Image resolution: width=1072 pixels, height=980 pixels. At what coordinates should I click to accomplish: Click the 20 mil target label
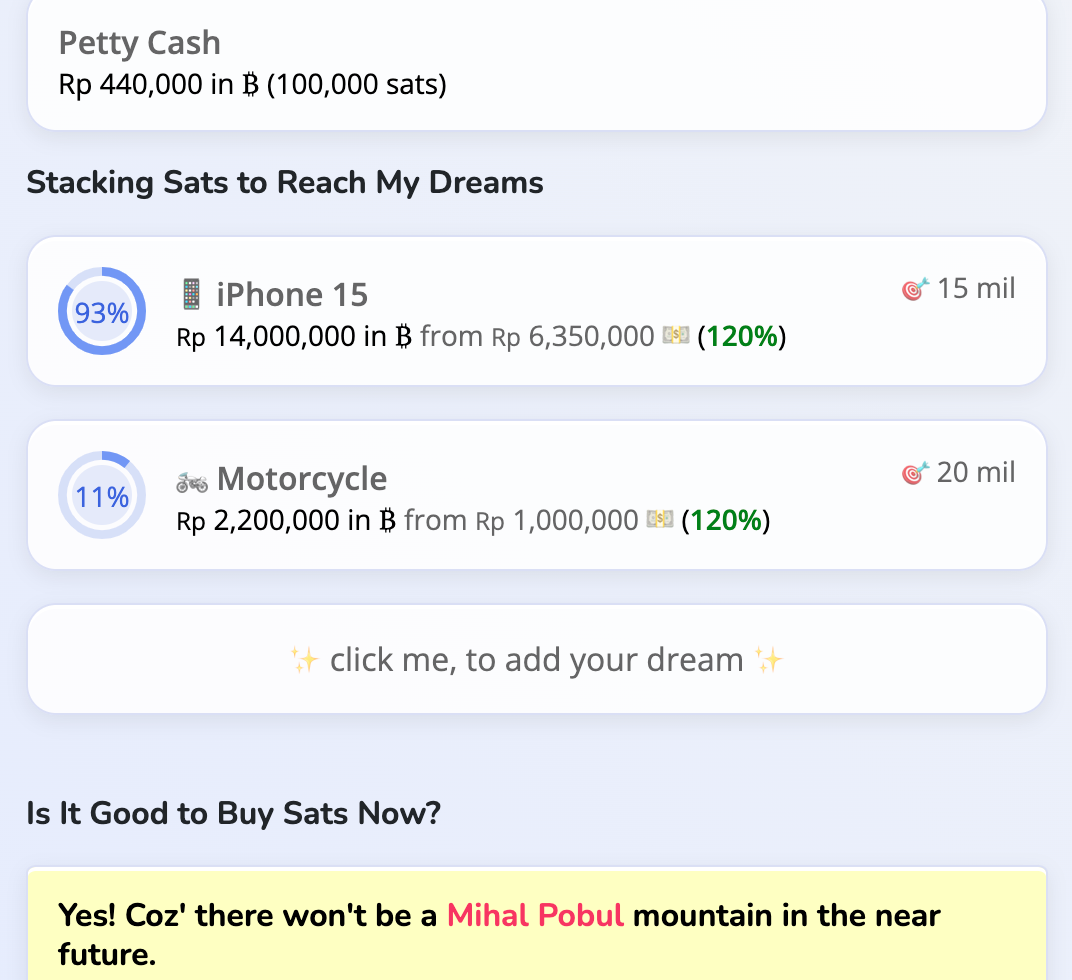pos(976,472)
